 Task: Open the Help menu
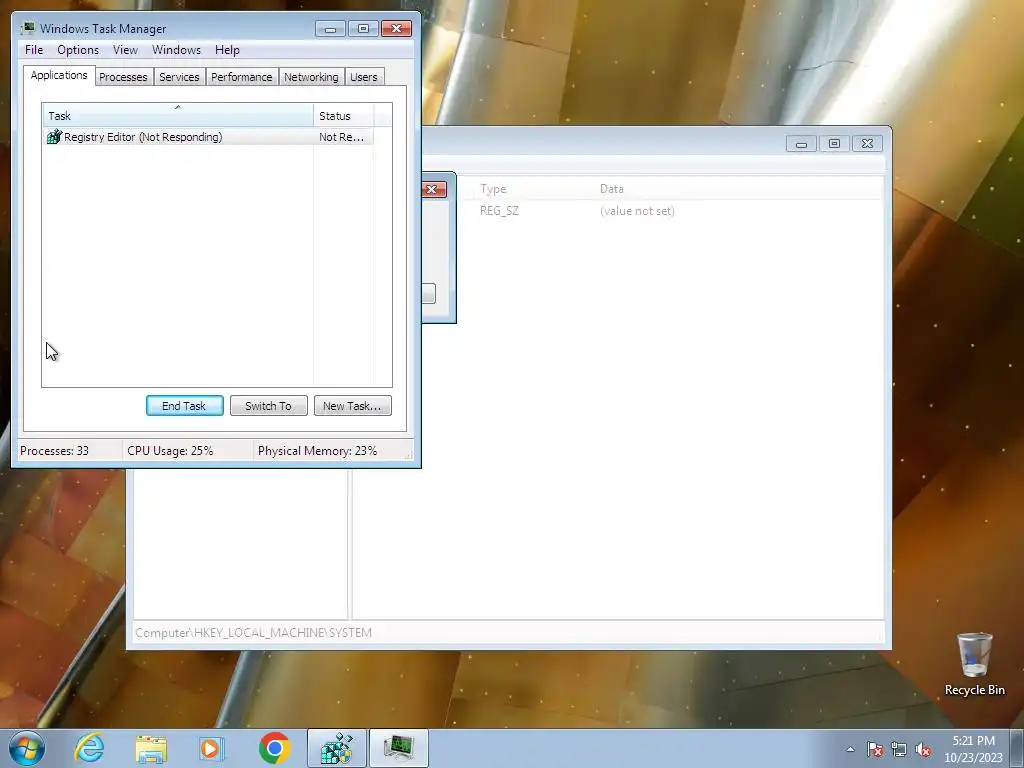click(227, 50)
